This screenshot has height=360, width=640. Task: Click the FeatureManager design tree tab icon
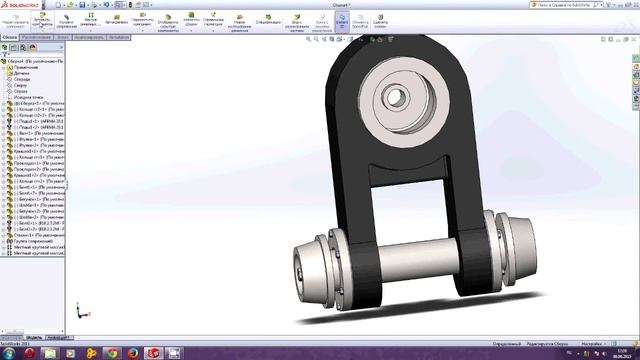pyautogui.click(x=4, y=47)
